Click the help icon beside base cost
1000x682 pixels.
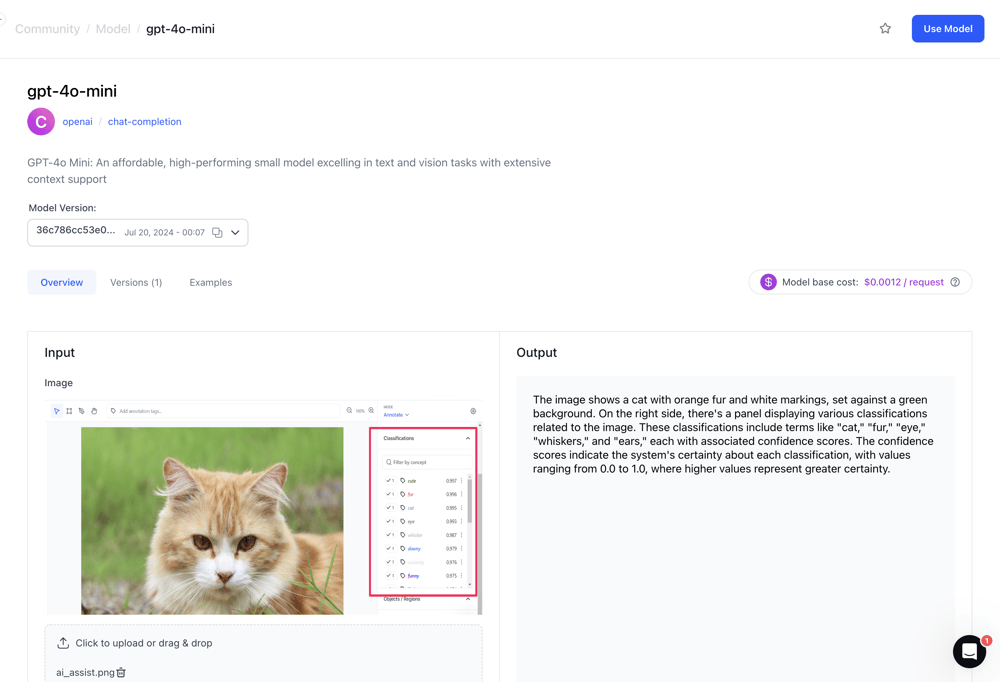pyautogui.click(x=955, y=282)
